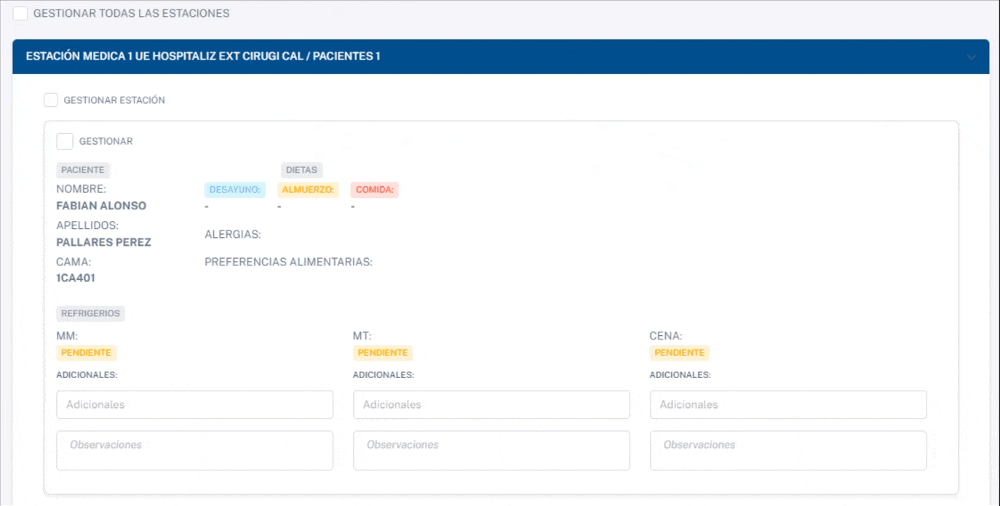The height and width of the screenshot is (506, 1000).
Task: Click the Pendiente status under MT
Action: pos(382,353)
